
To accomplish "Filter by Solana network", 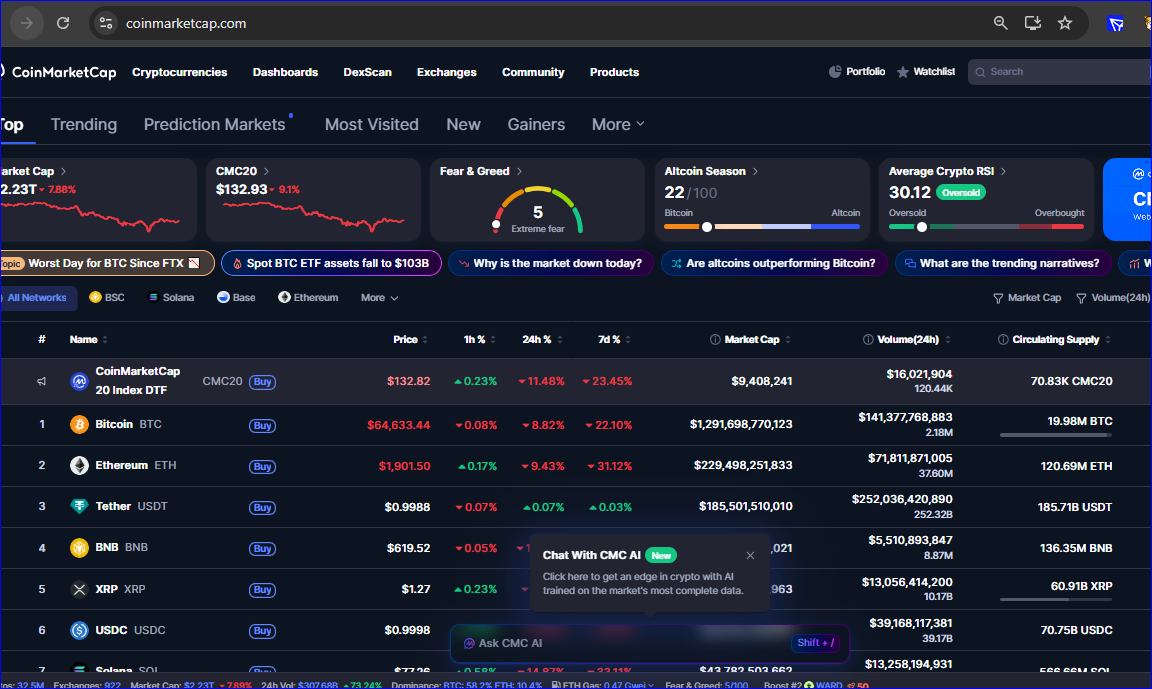I will pyautogui.click(x=171, y=297).
